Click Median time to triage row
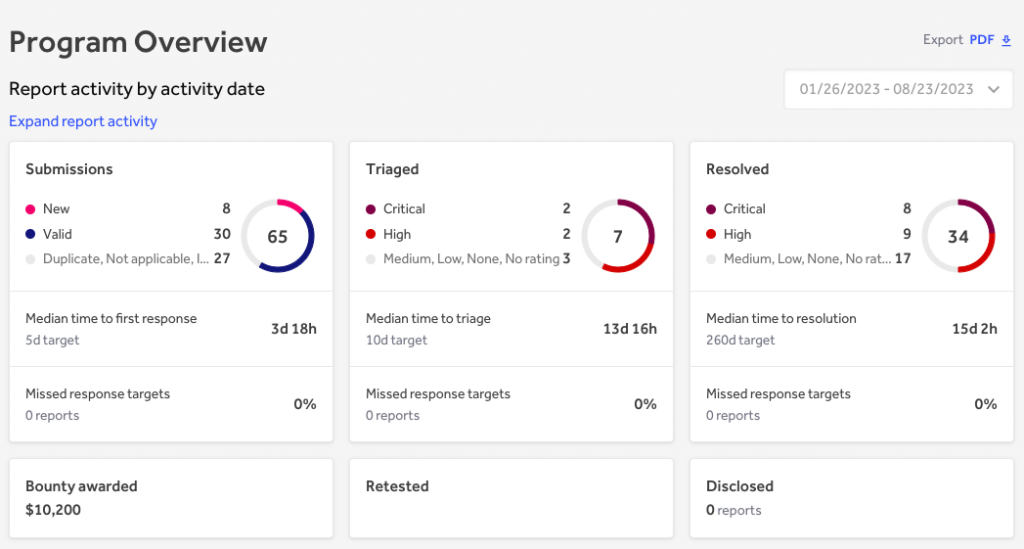 click(x=511, y=328)
